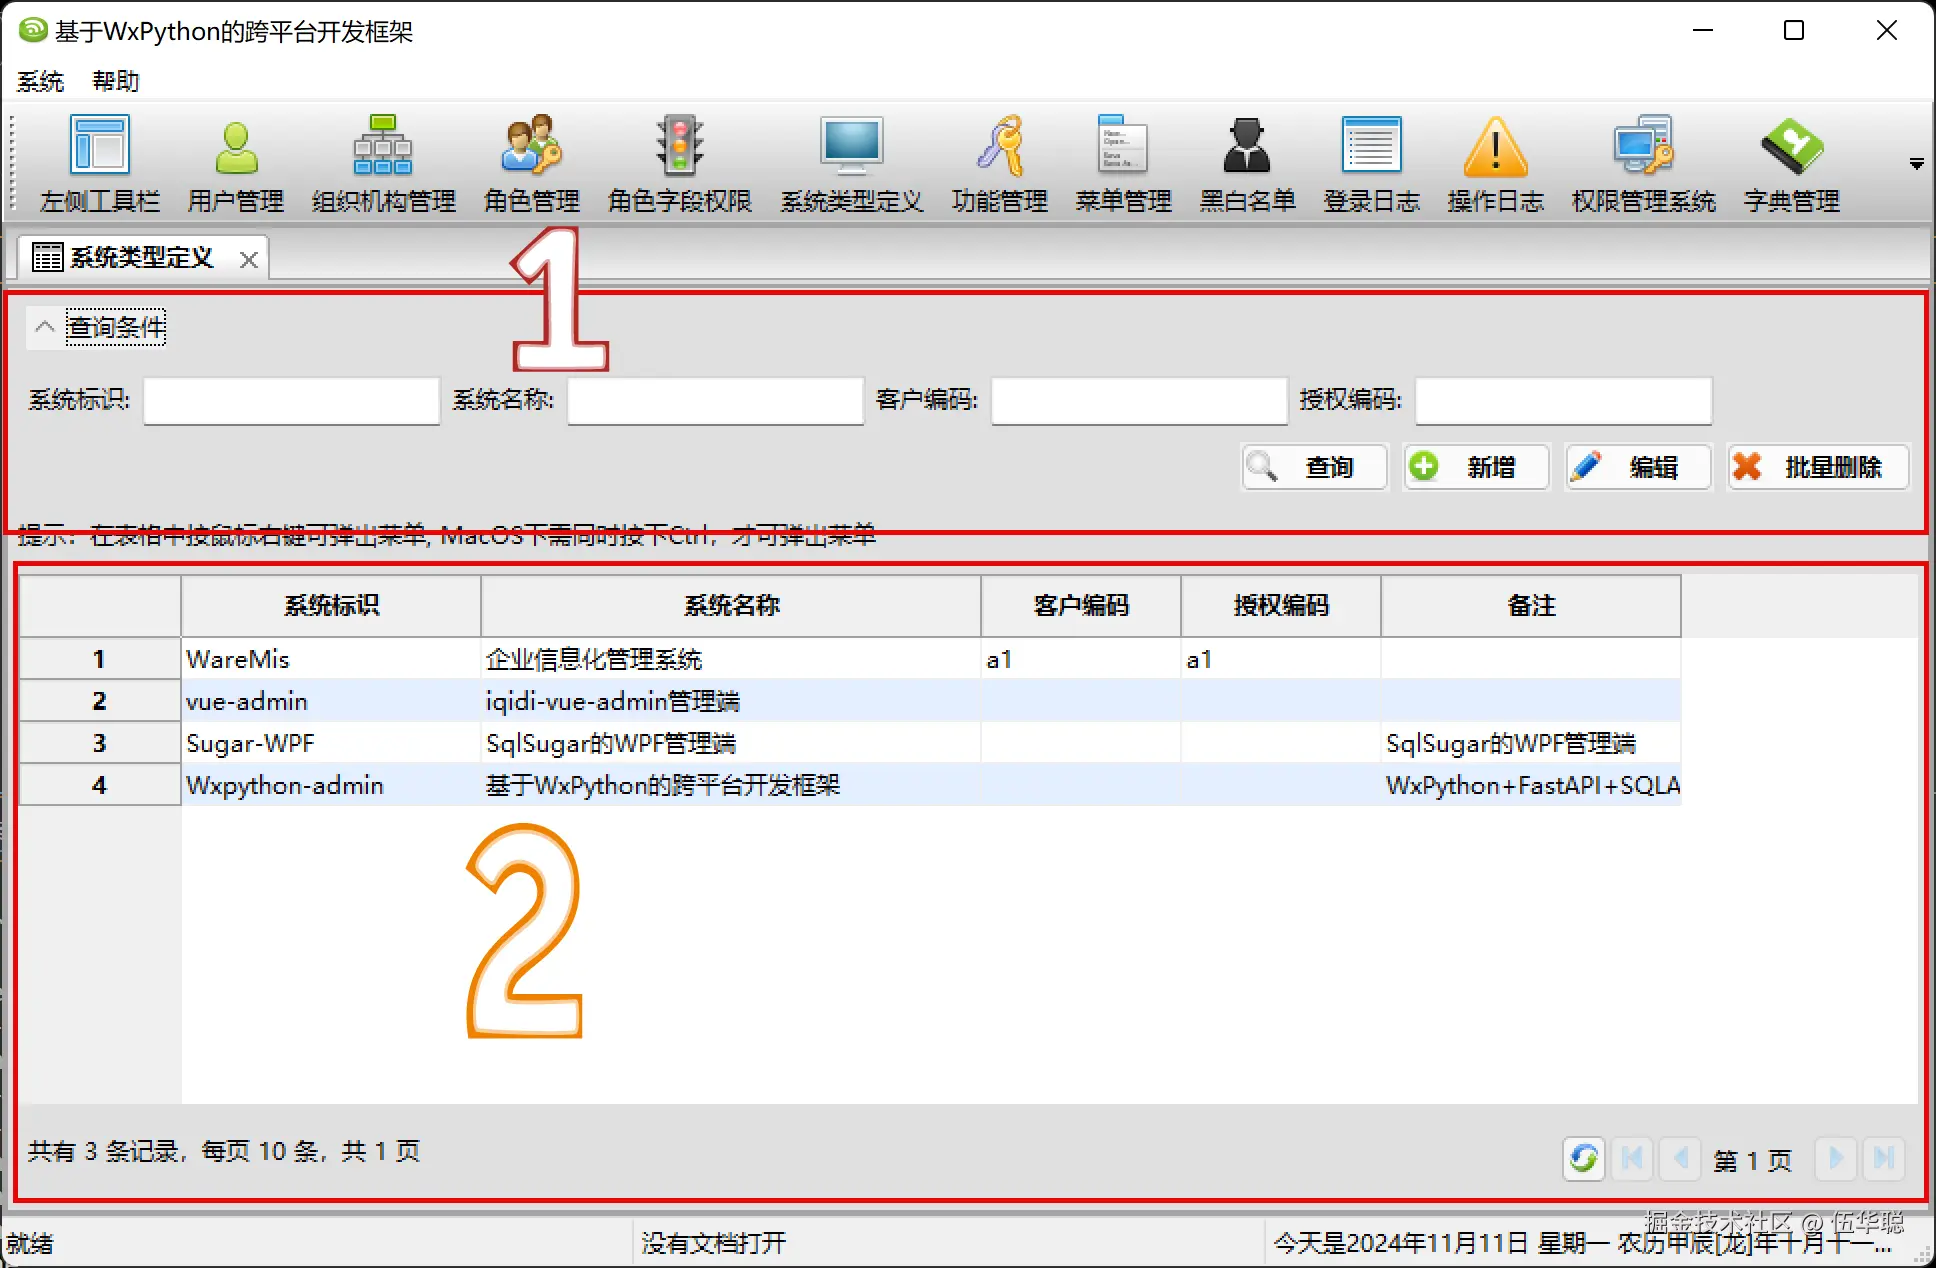Focus the 系统名称 input field
Image resolution: width=1936 pixels, height=1268 pixels.
pyautogui.click(x=716, y=400)
